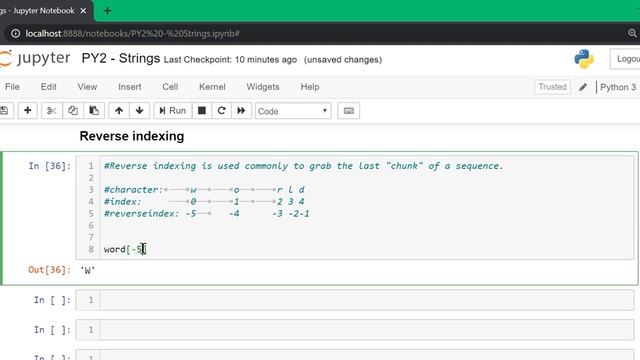Move selected cell up arrow
This screenshot has height=360, width=640.
(119, 111)
